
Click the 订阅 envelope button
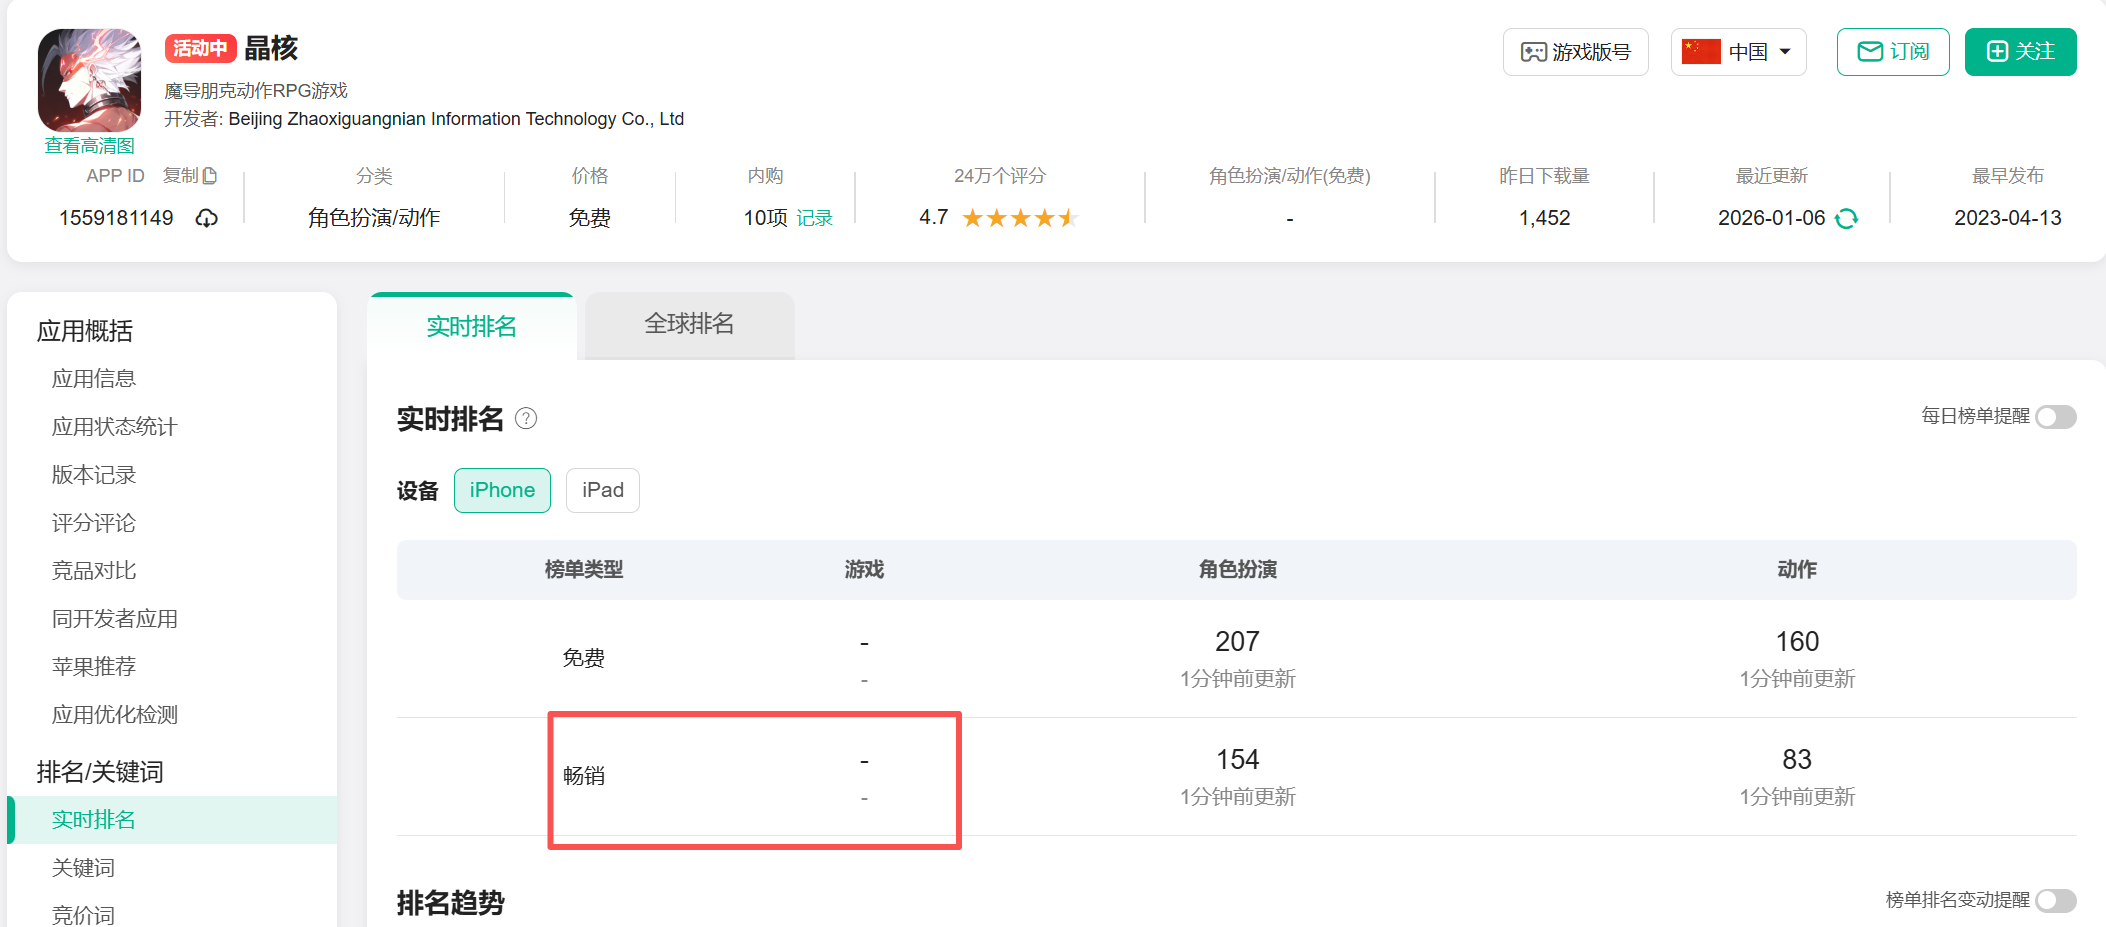tap(1892, 52)
